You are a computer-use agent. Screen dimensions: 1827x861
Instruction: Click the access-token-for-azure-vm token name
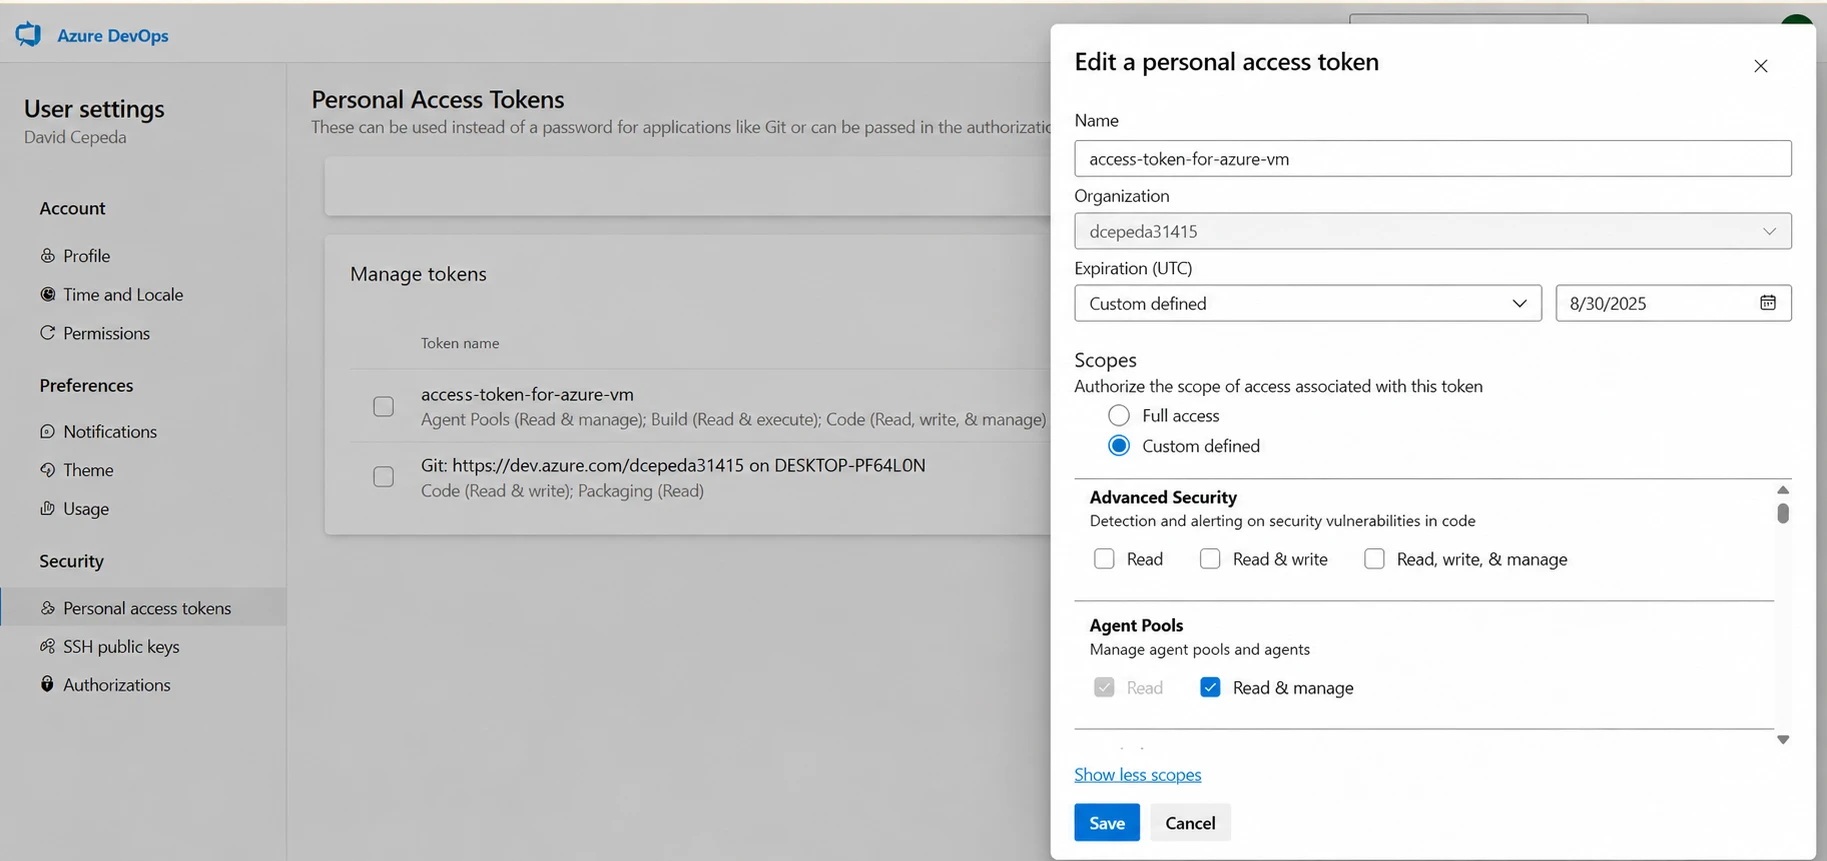point(527,394)
